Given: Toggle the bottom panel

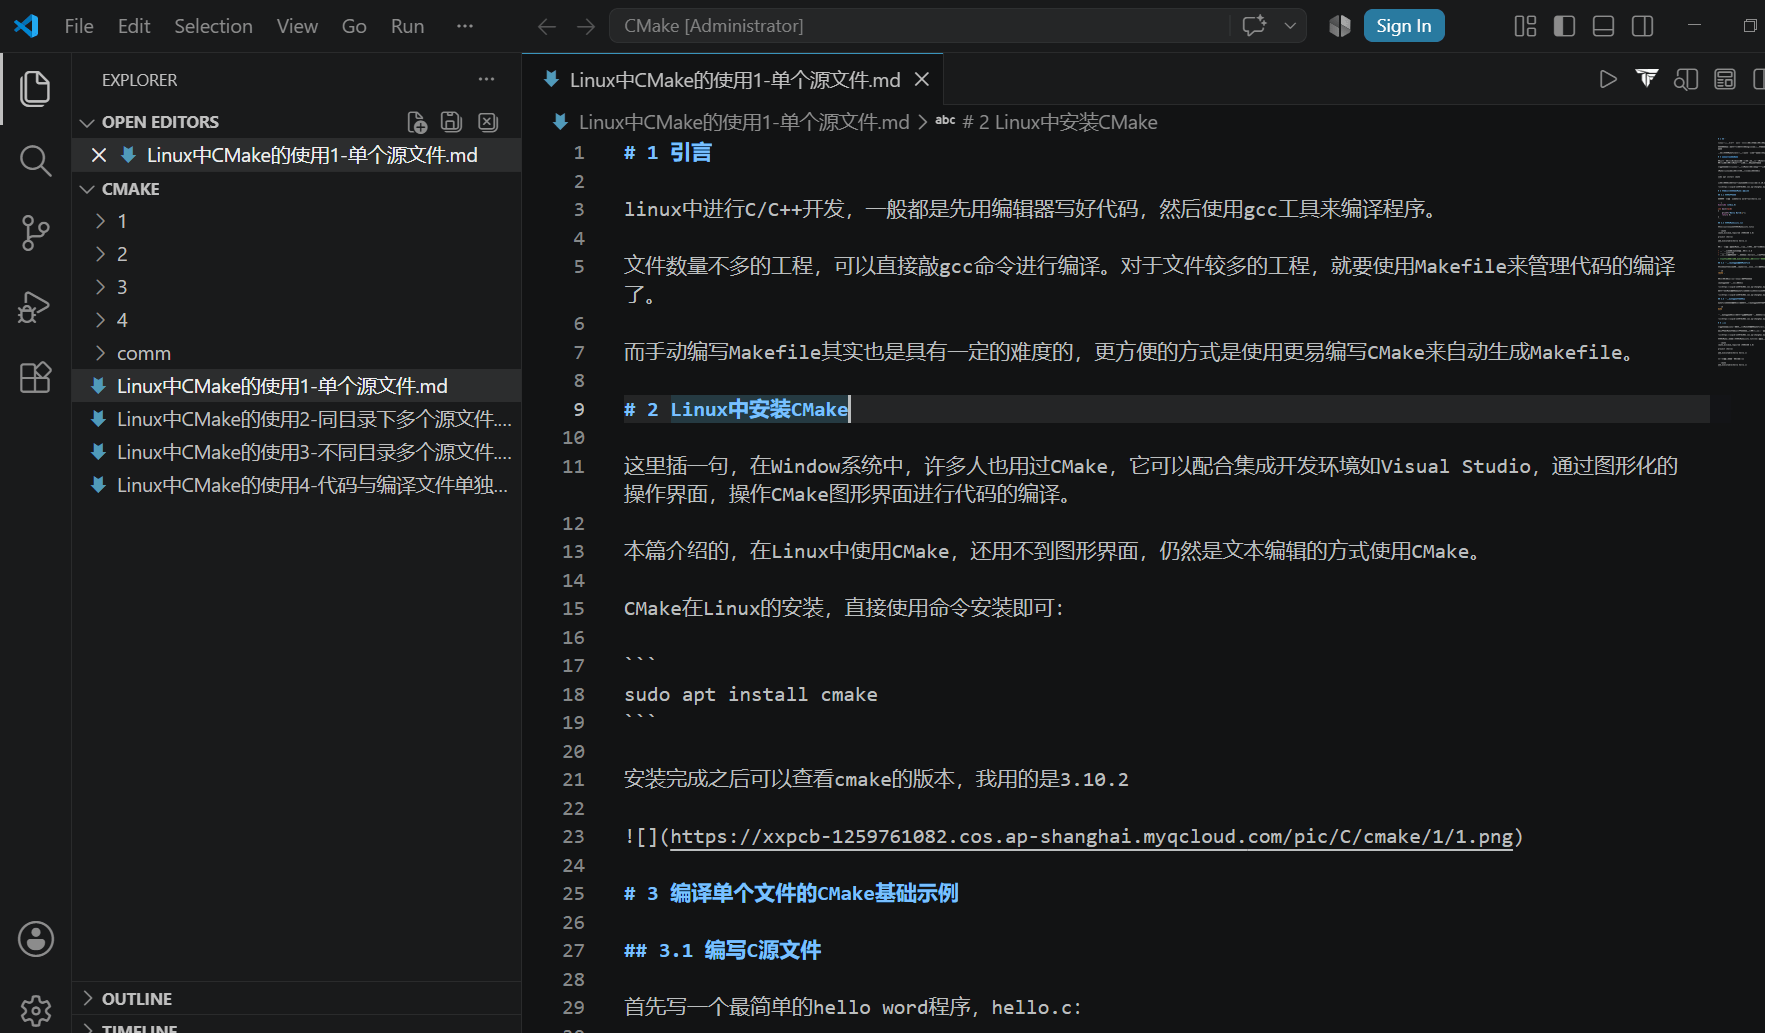Looking at the screenshot, I should pos(1603,26).
